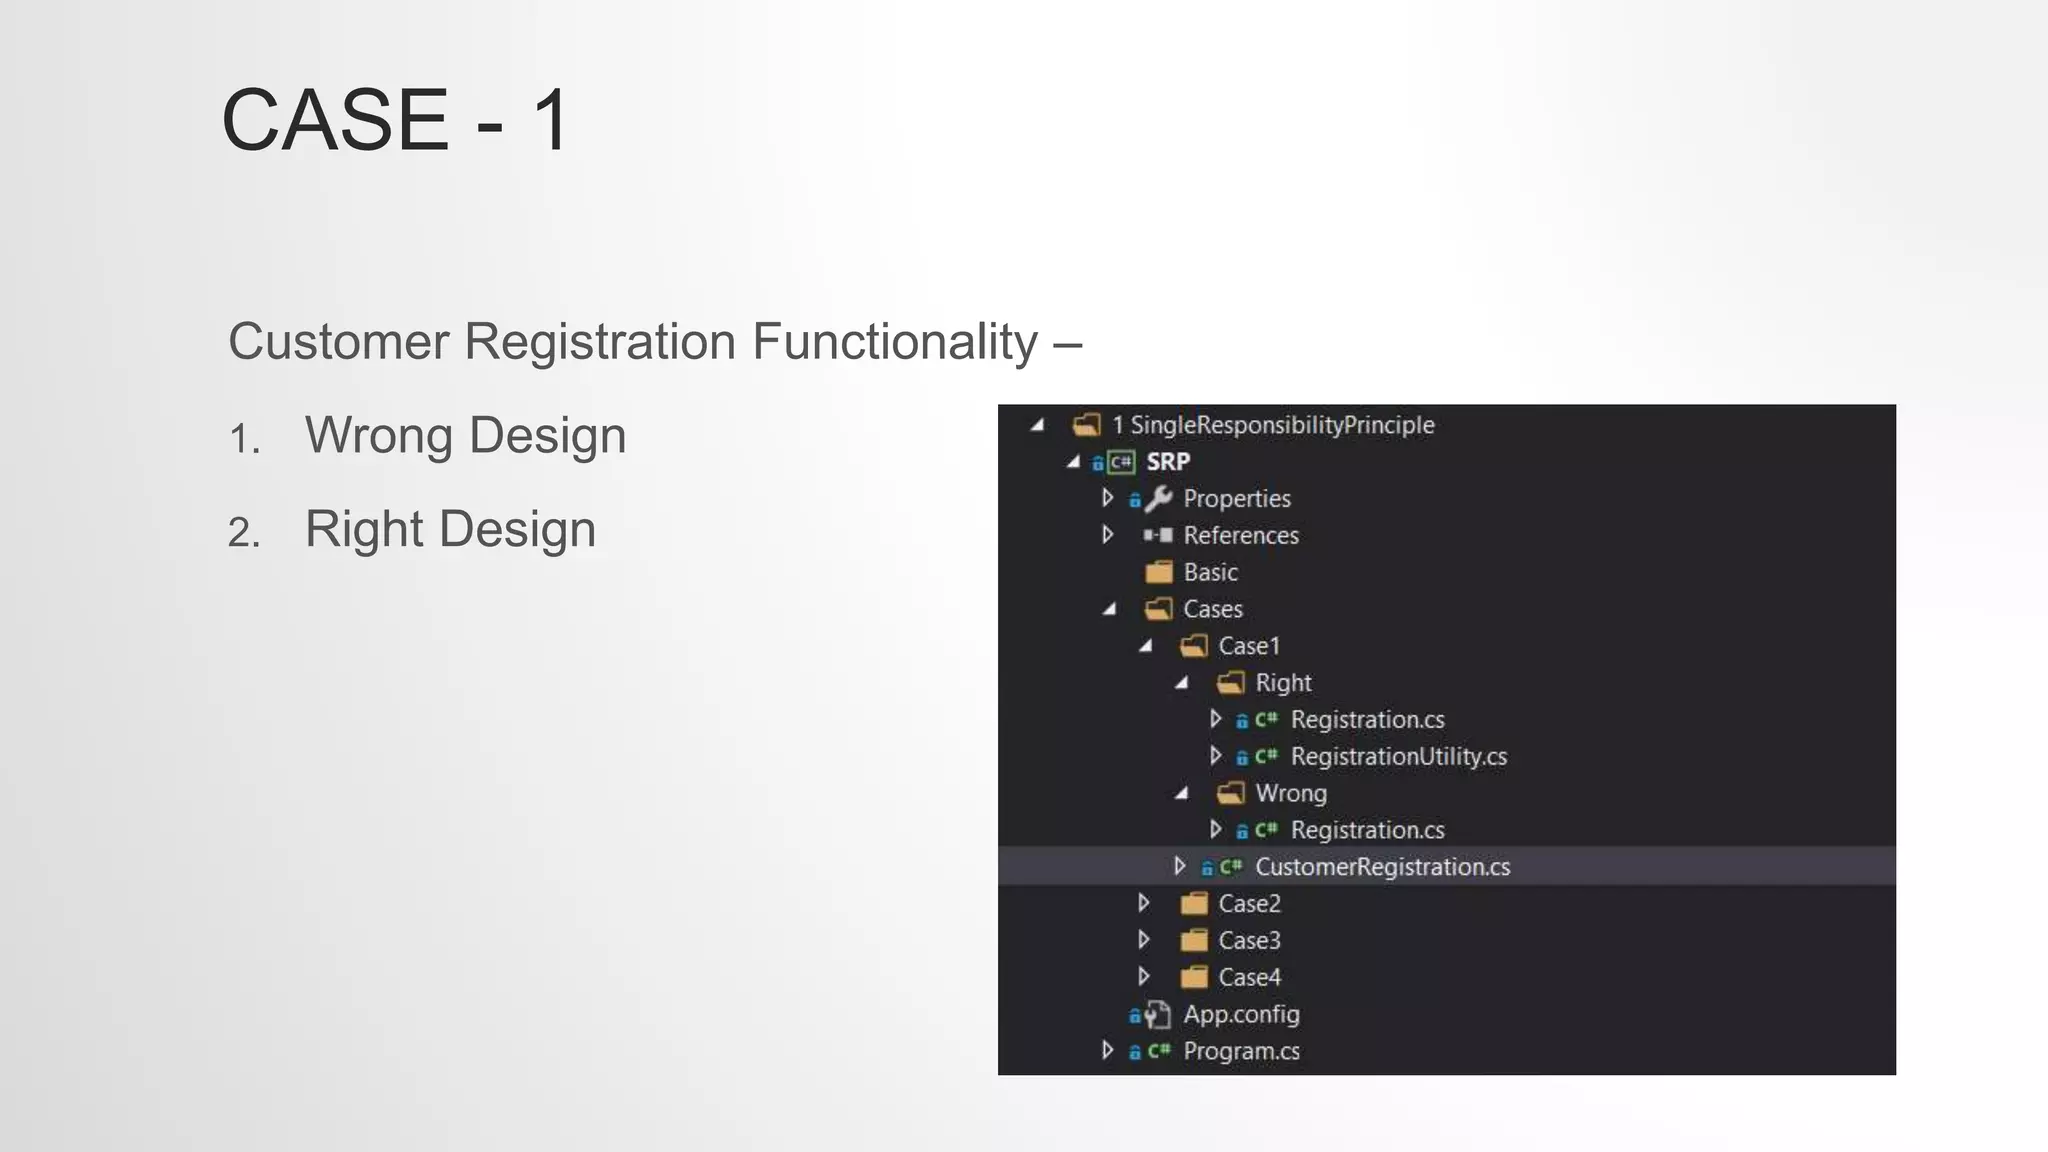
Task: Click the SRP C# project icon
Action: [1120, 462]
